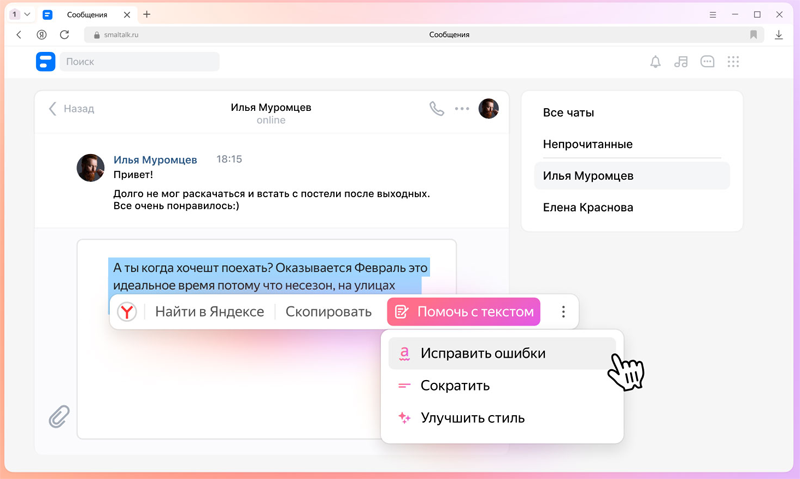Open the apps grid icon

(x=733, y=62)
